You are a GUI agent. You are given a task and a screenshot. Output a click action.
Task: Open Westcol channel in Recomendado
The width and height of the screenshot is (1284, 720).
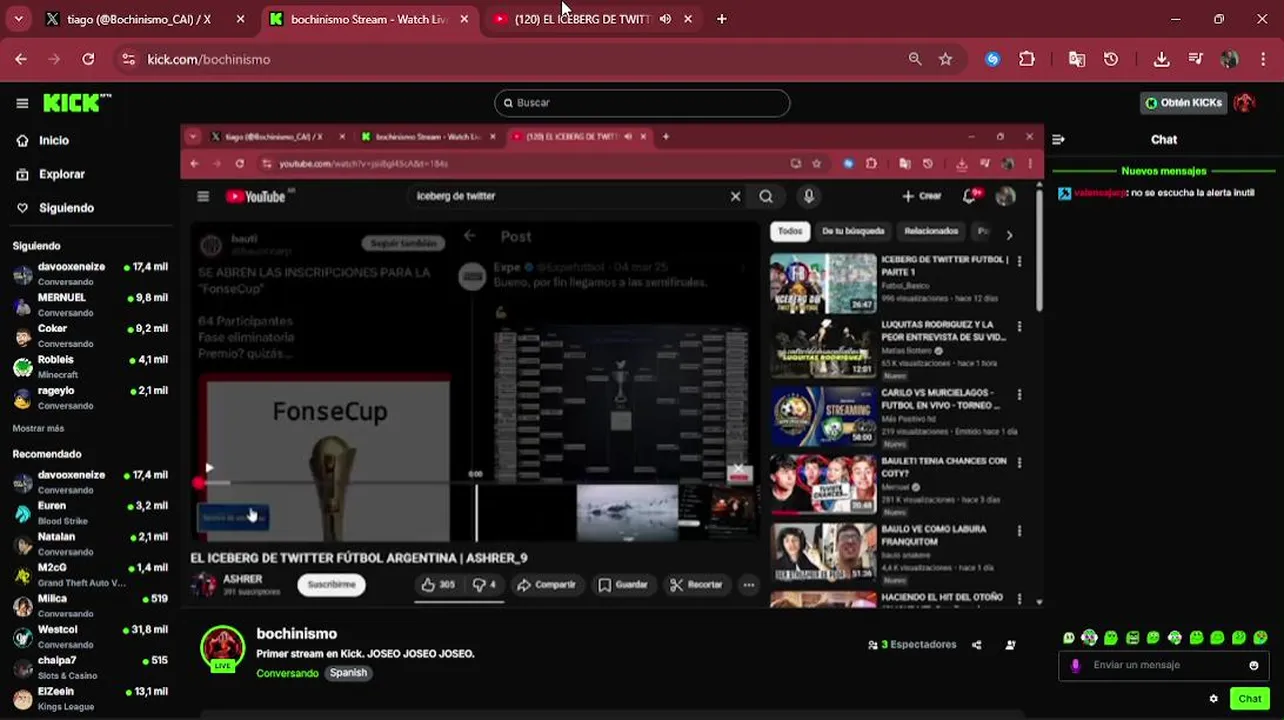tap(90, 636)
